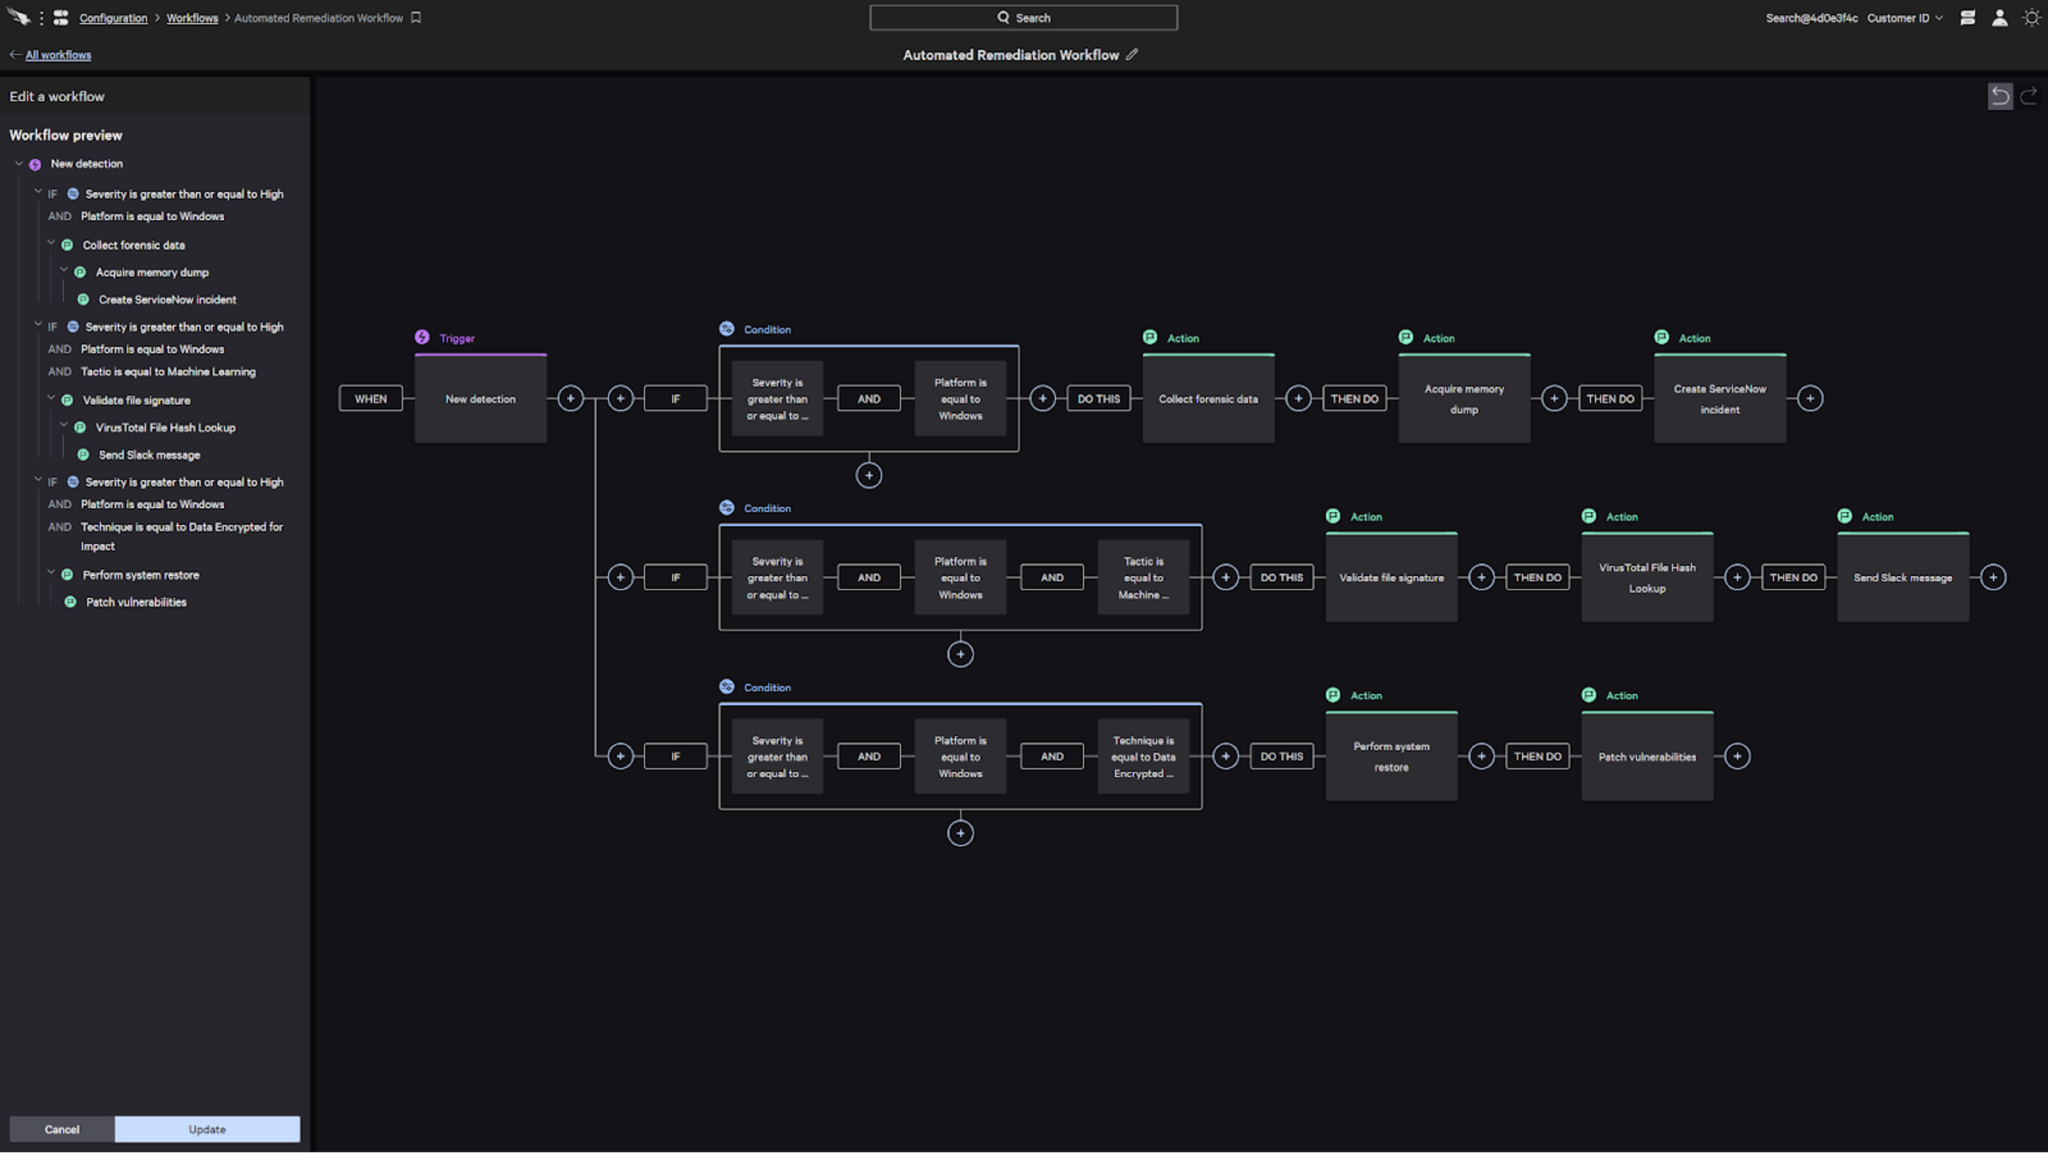
Task: Click the bookmark icon in breadcrumb
Action: point(416,18)
